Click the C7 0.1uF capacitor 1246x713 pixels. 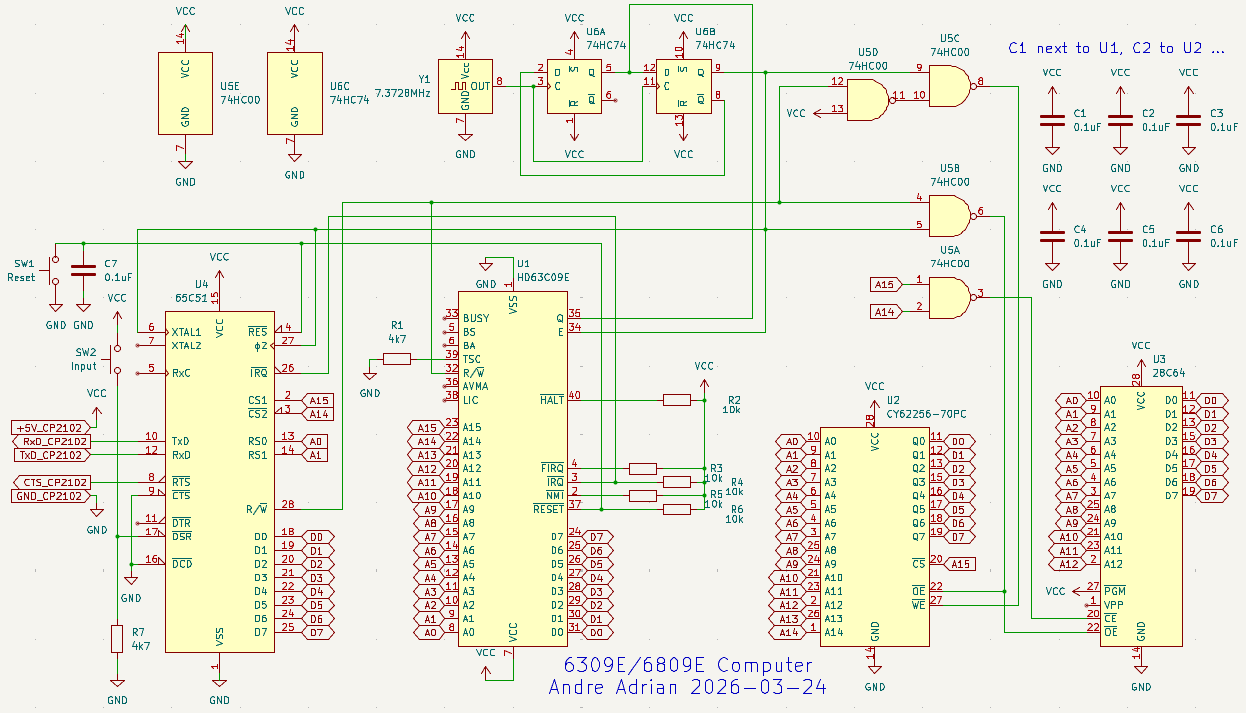[84, 270]
